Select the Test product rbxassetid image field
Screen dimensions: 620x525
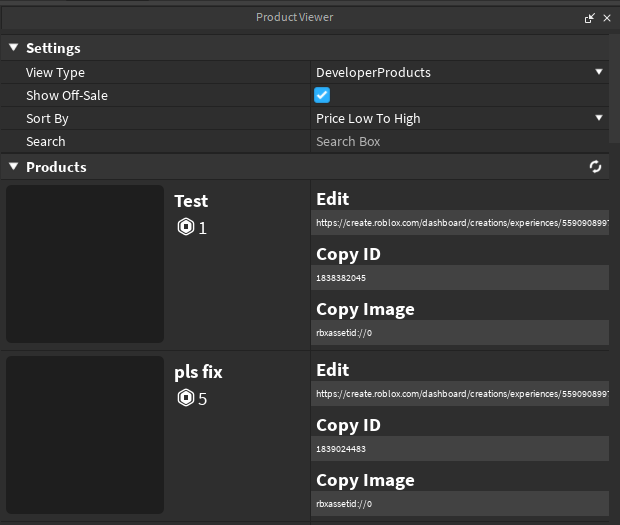click(460, 332)
